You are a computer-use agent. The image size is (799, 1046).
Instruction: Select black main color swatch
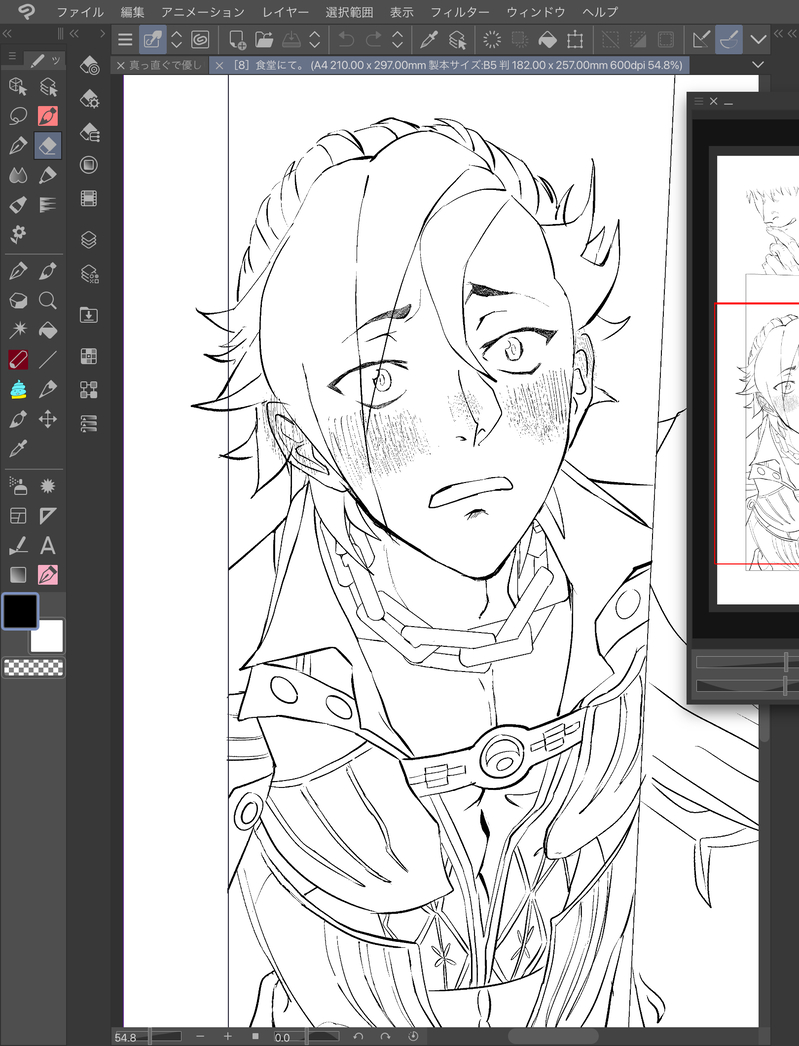(x=21, y=610)
